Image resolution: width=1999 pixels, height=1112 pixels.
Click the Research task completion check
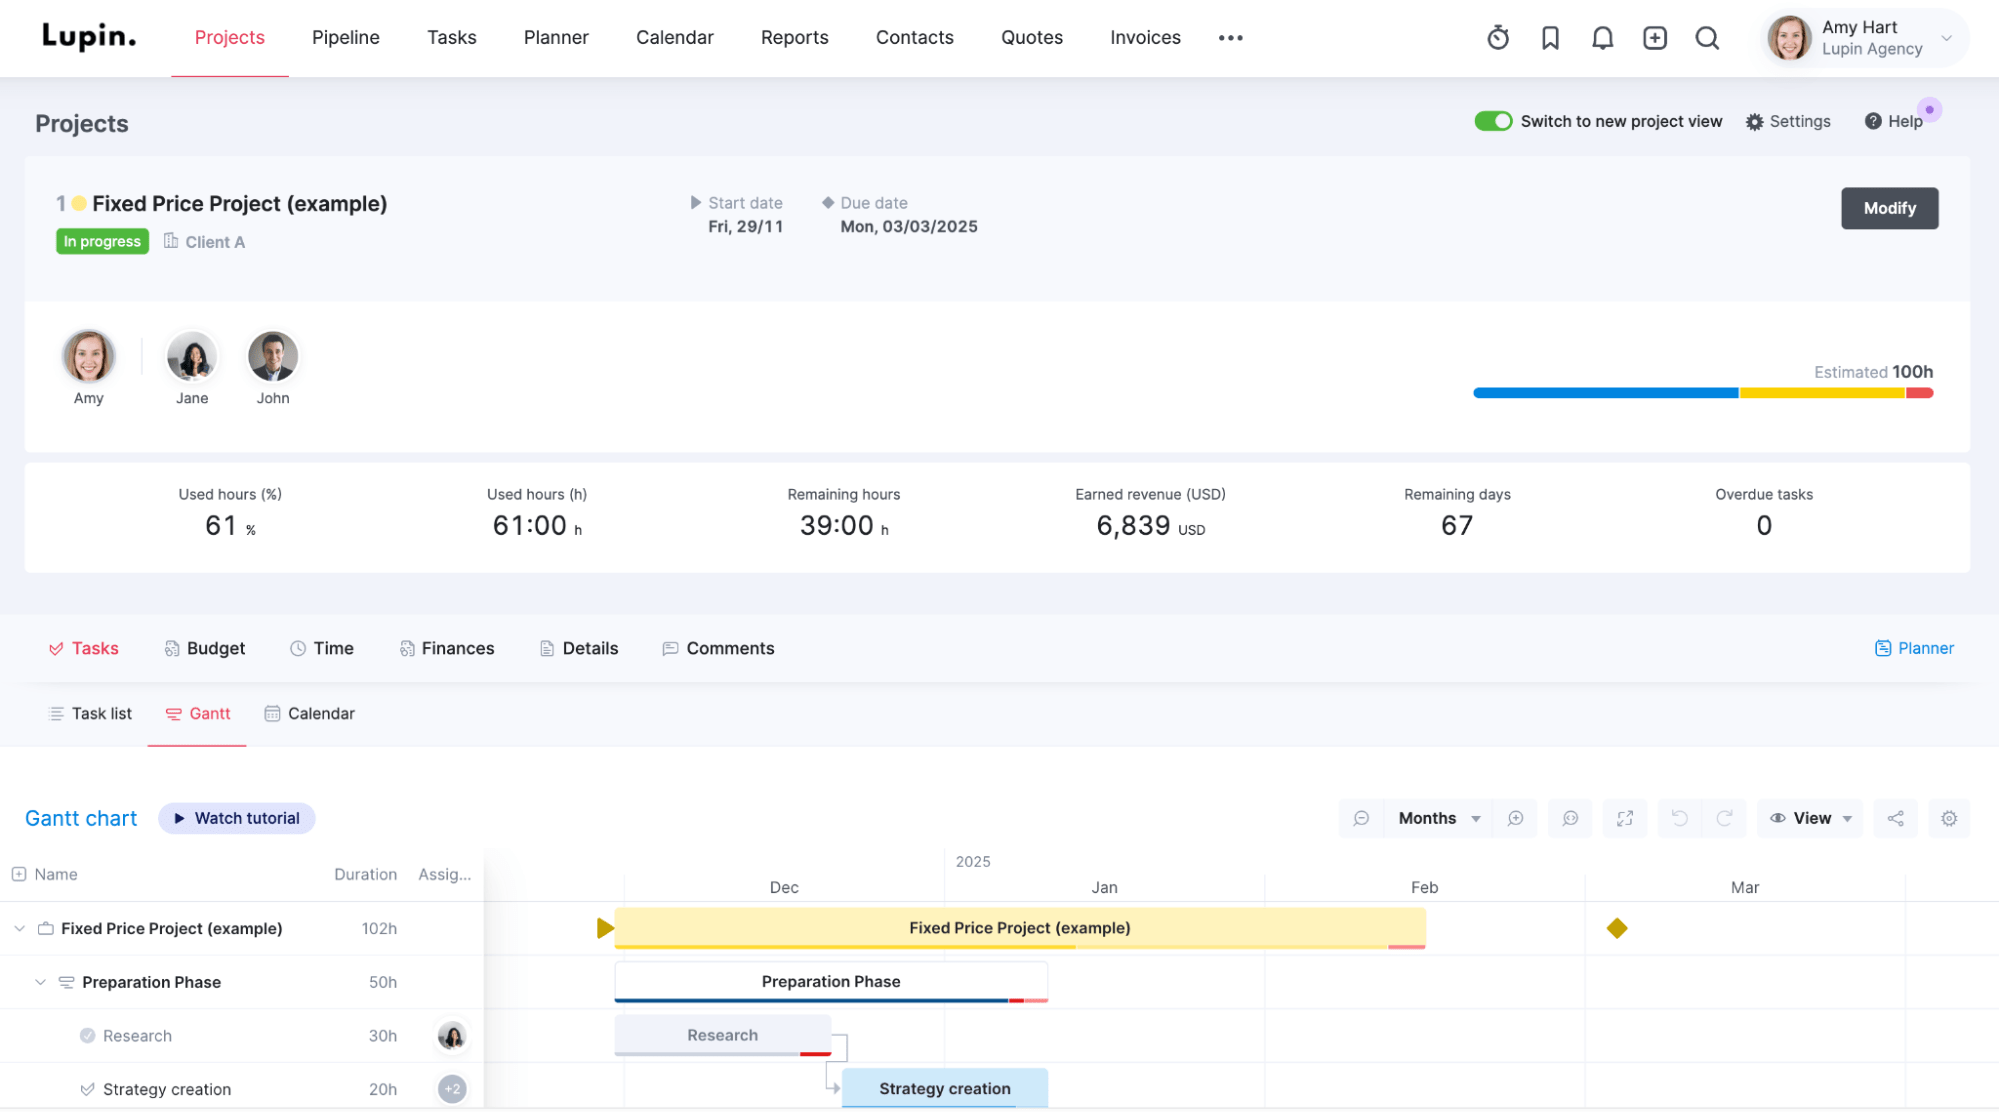click(x=87, y=1036)
